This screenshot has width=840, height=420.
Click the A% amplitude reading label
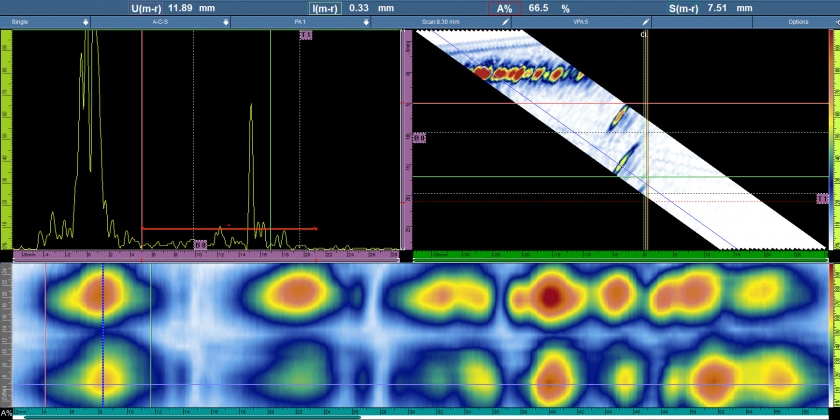tap(505, 7)
